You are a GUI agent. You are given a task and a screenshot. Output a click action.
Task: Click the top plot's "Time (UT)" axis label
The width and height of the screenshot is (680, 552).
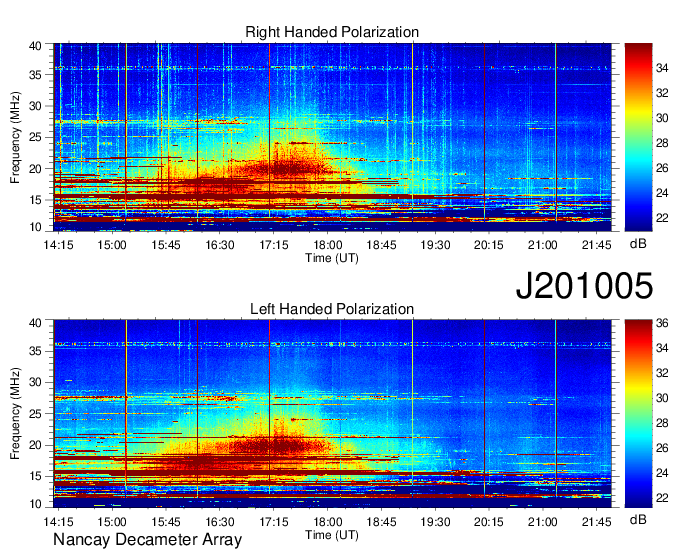pos(332,258)
